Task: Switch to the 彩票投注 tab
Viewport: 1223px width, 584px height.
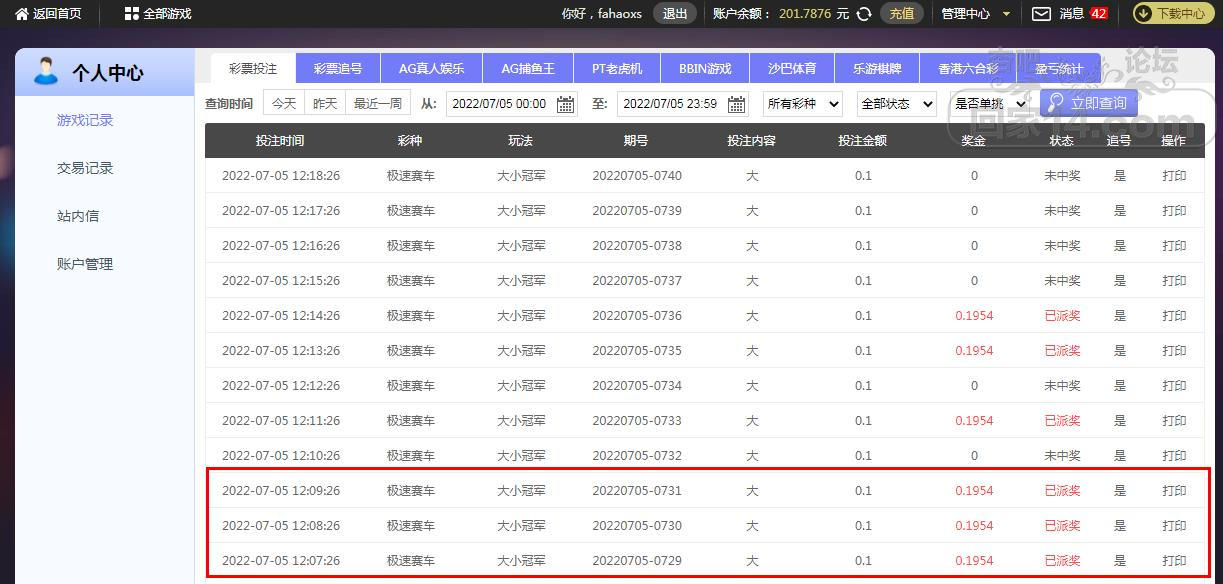Action: [x=253, y=69]
